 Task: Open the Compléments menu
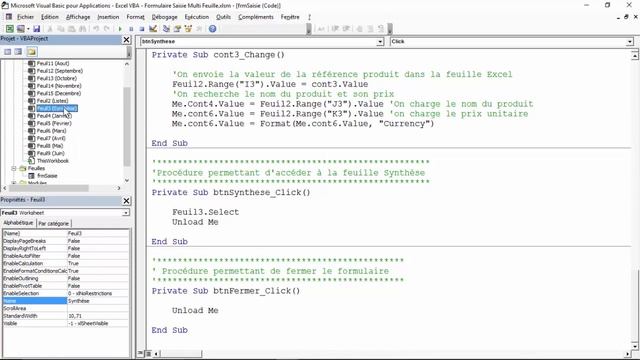tap(256, 17)
